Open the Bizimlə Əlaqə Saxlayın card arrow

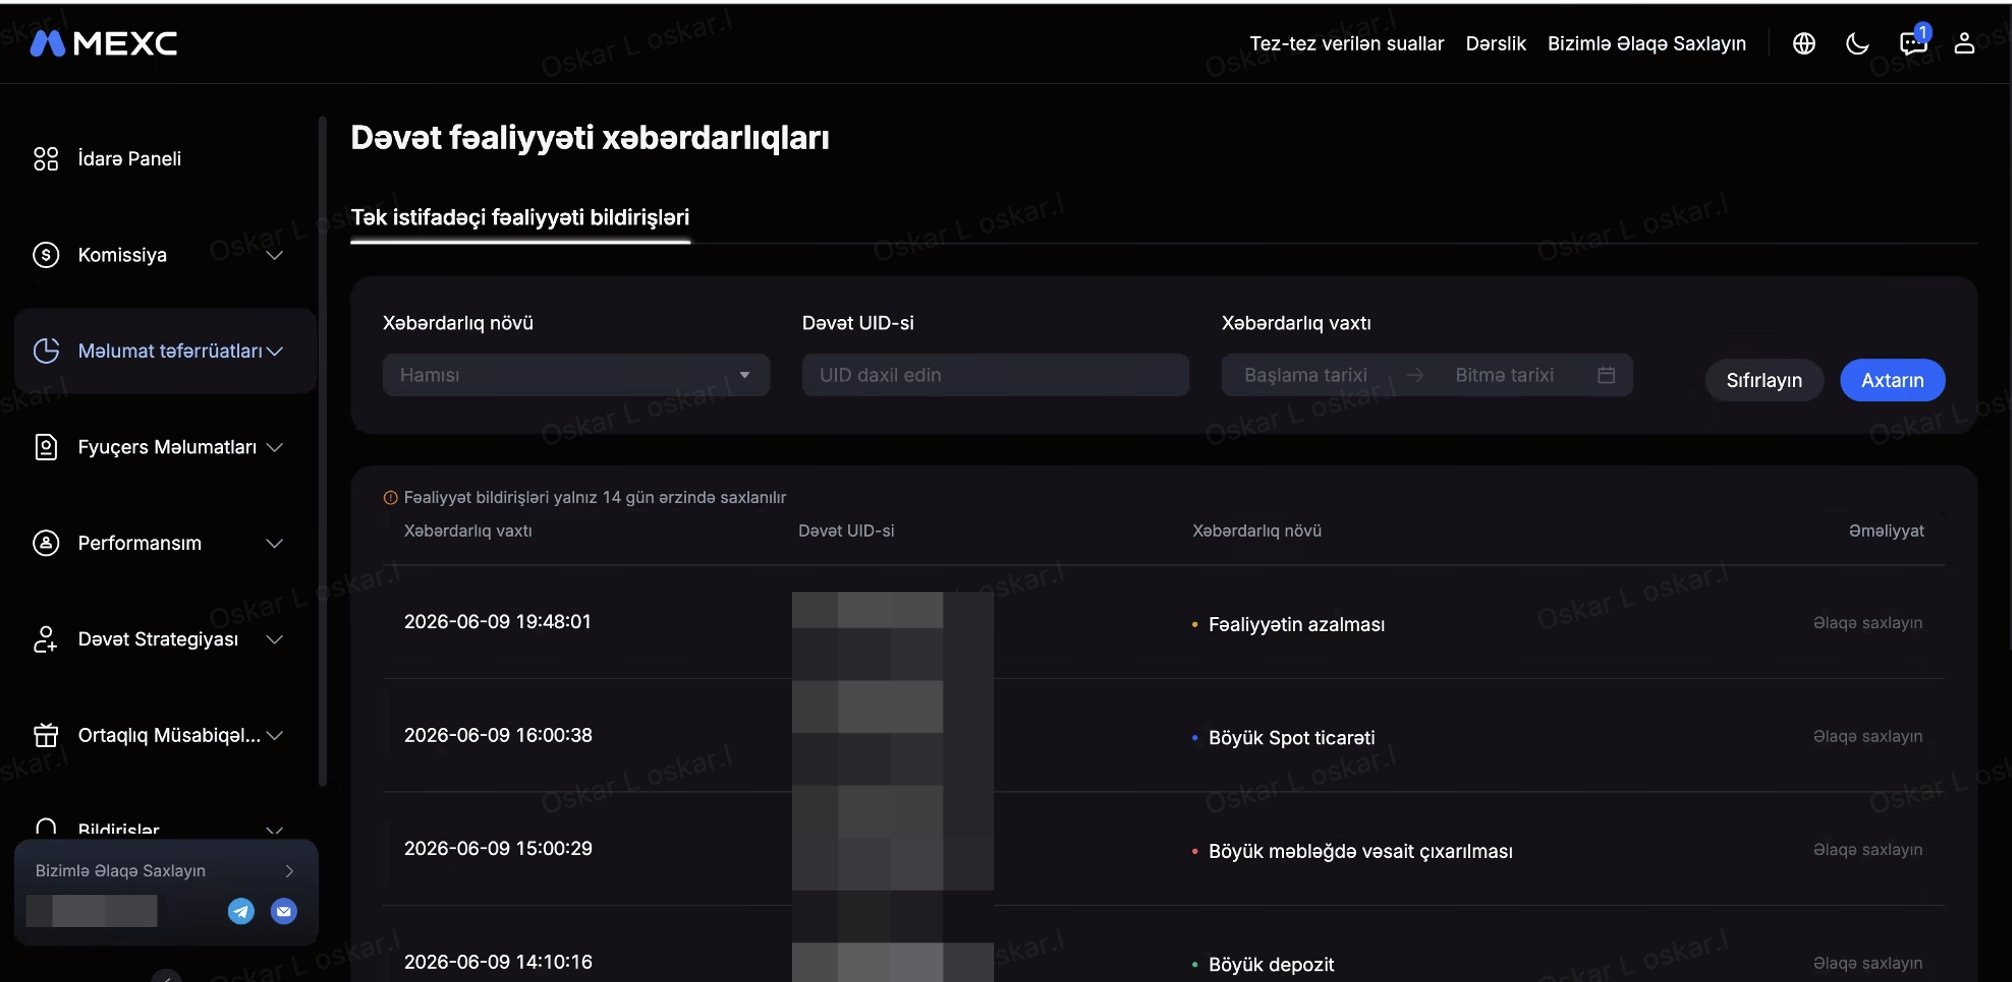[289, 871]
